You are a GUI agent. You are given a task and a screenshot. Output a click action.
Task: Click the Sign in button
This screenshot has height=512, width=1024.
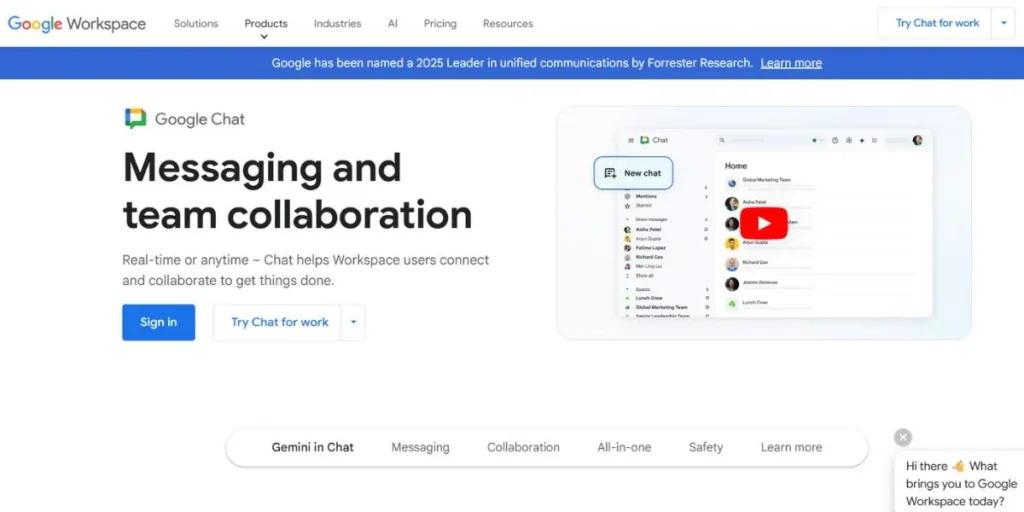tap(159, 323)
